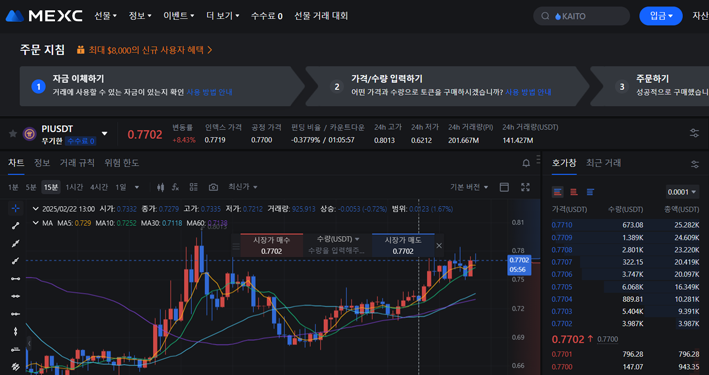Select the 거래 규칙 tab

77,163
